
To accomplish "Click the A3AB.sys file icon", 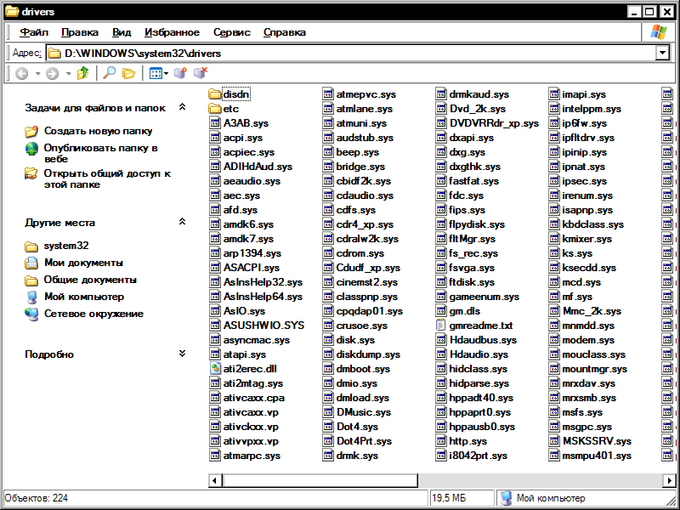I will point(215,123).
